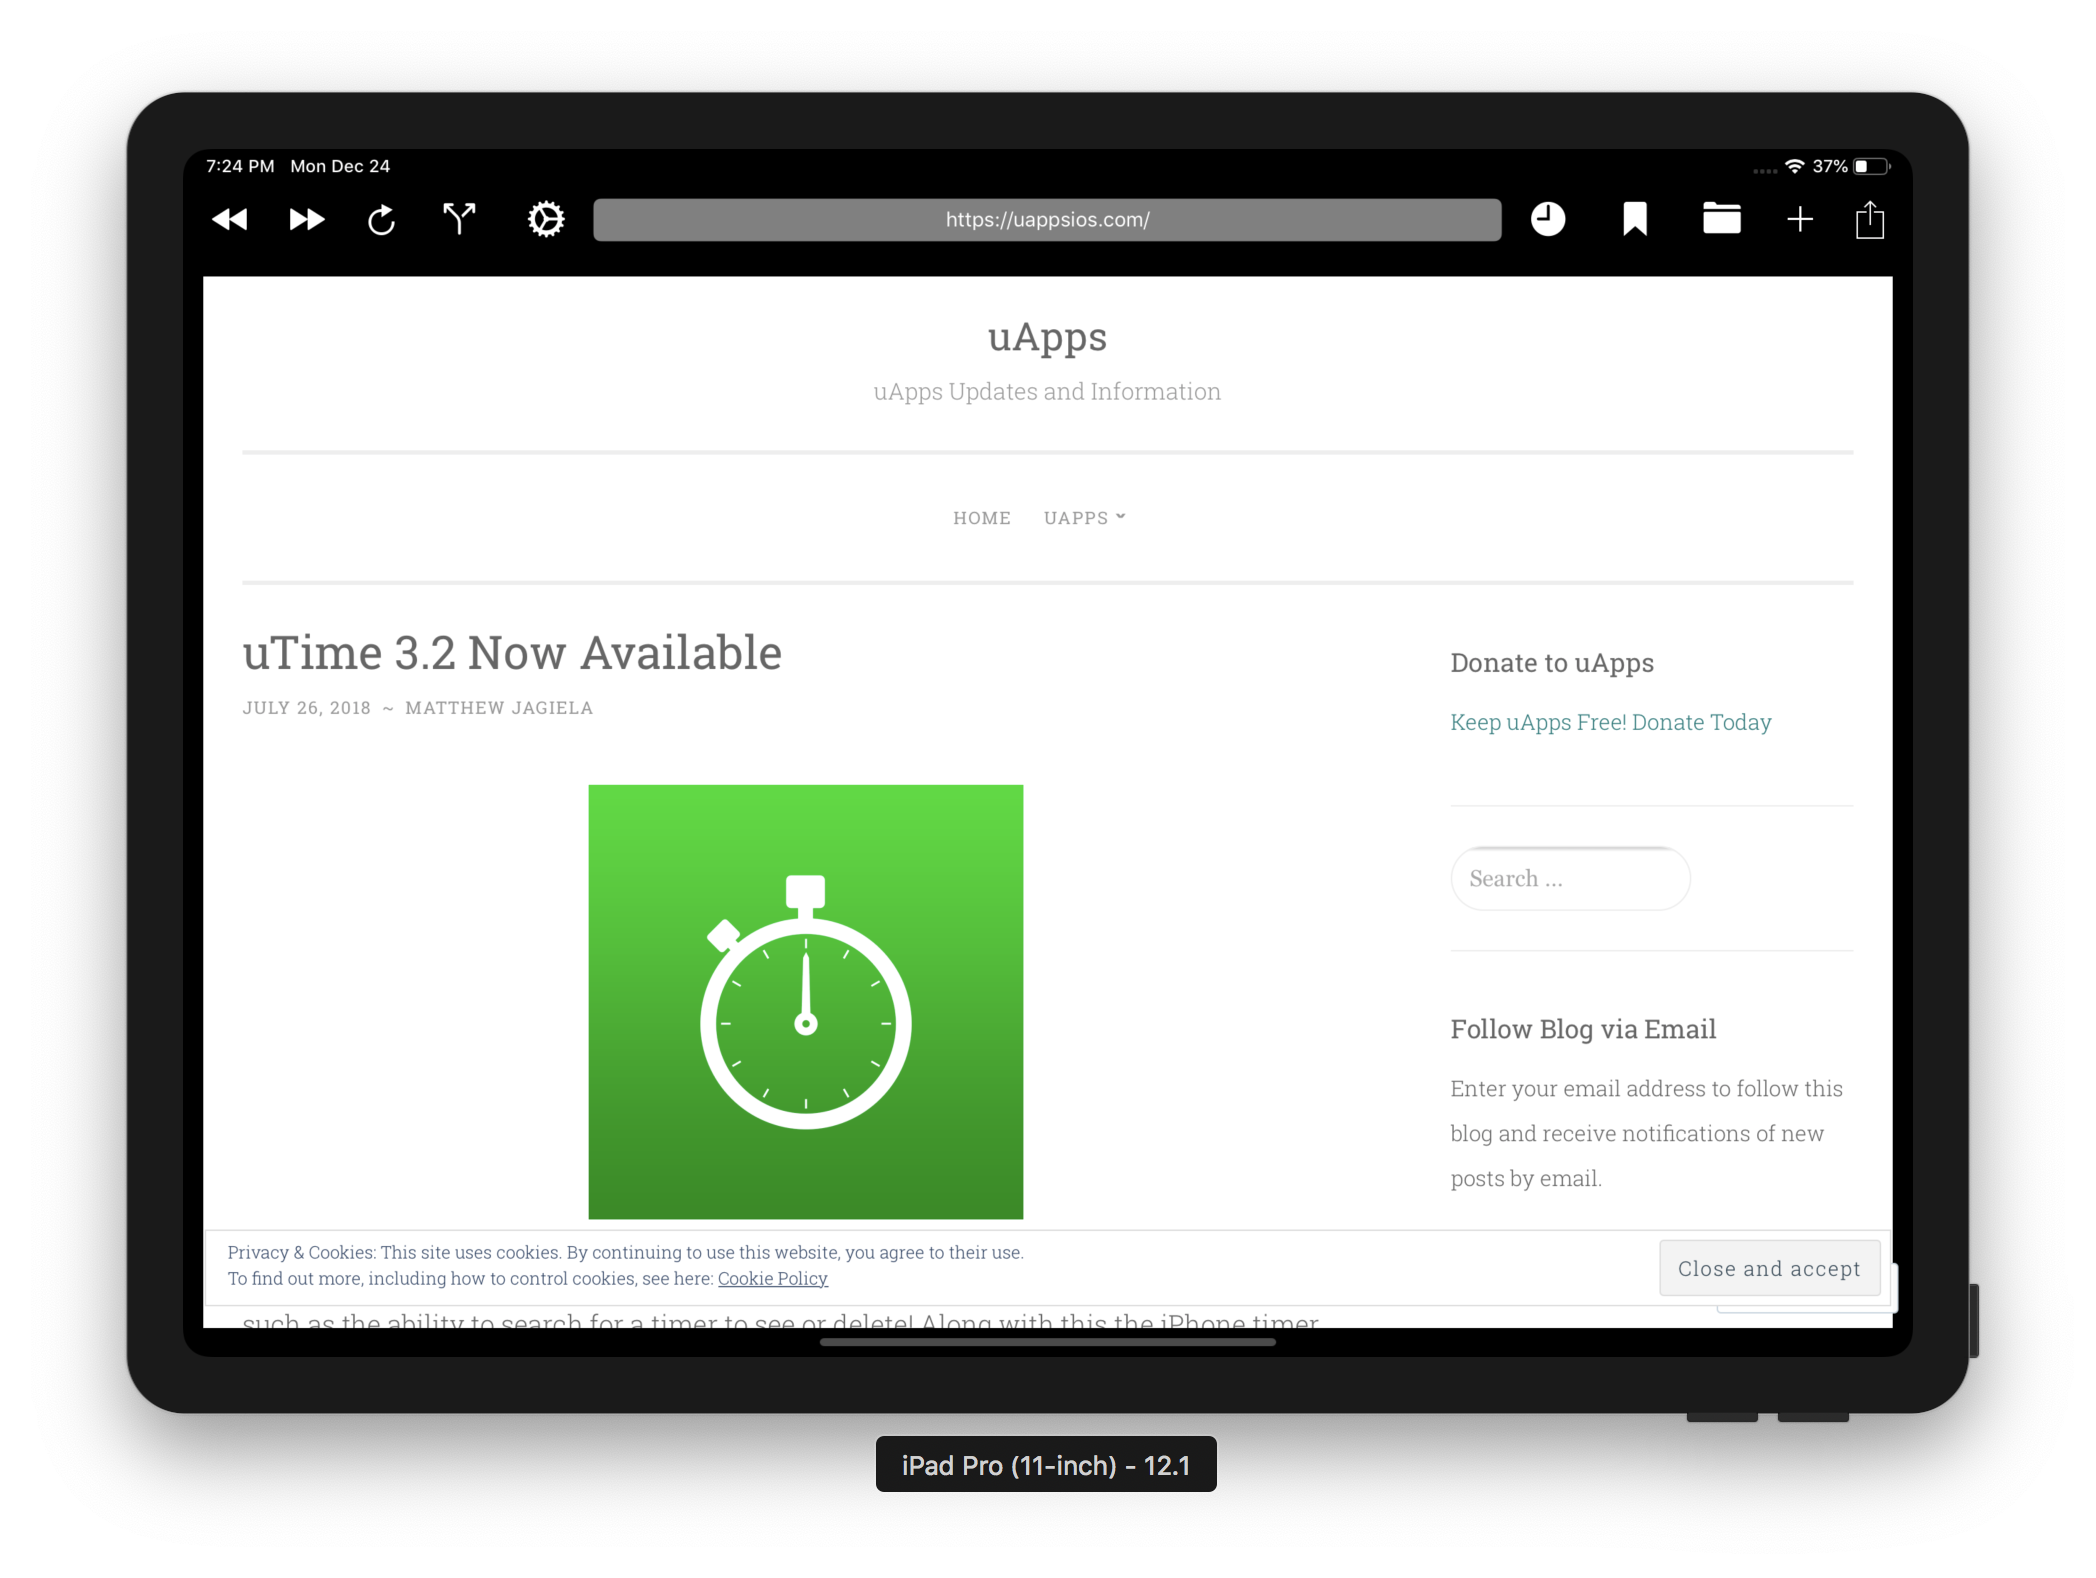Open the share sheet icon
The image size is (2096, 1578).
[1870, 220]
